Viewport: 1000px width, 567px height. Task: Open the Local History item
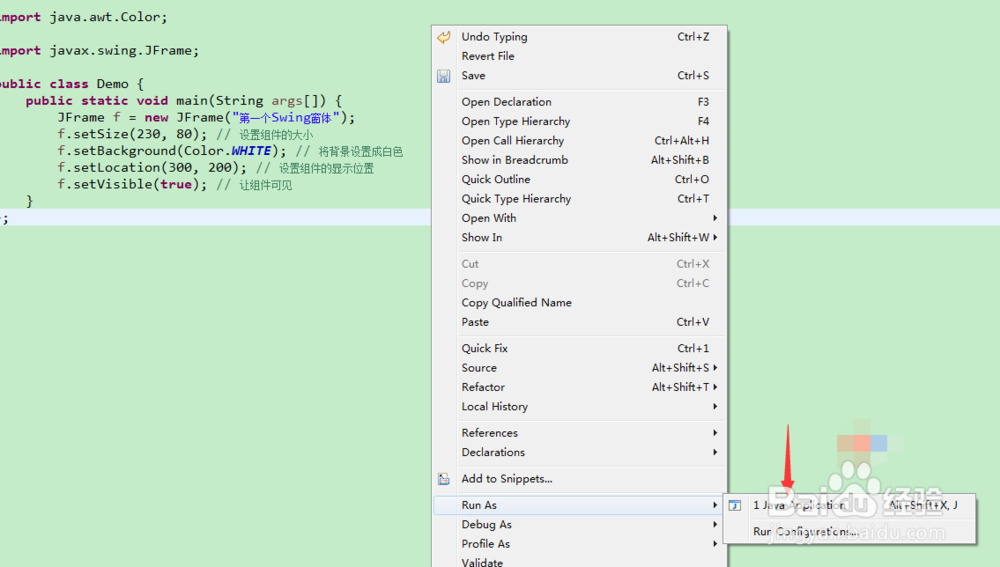point(580,406)
